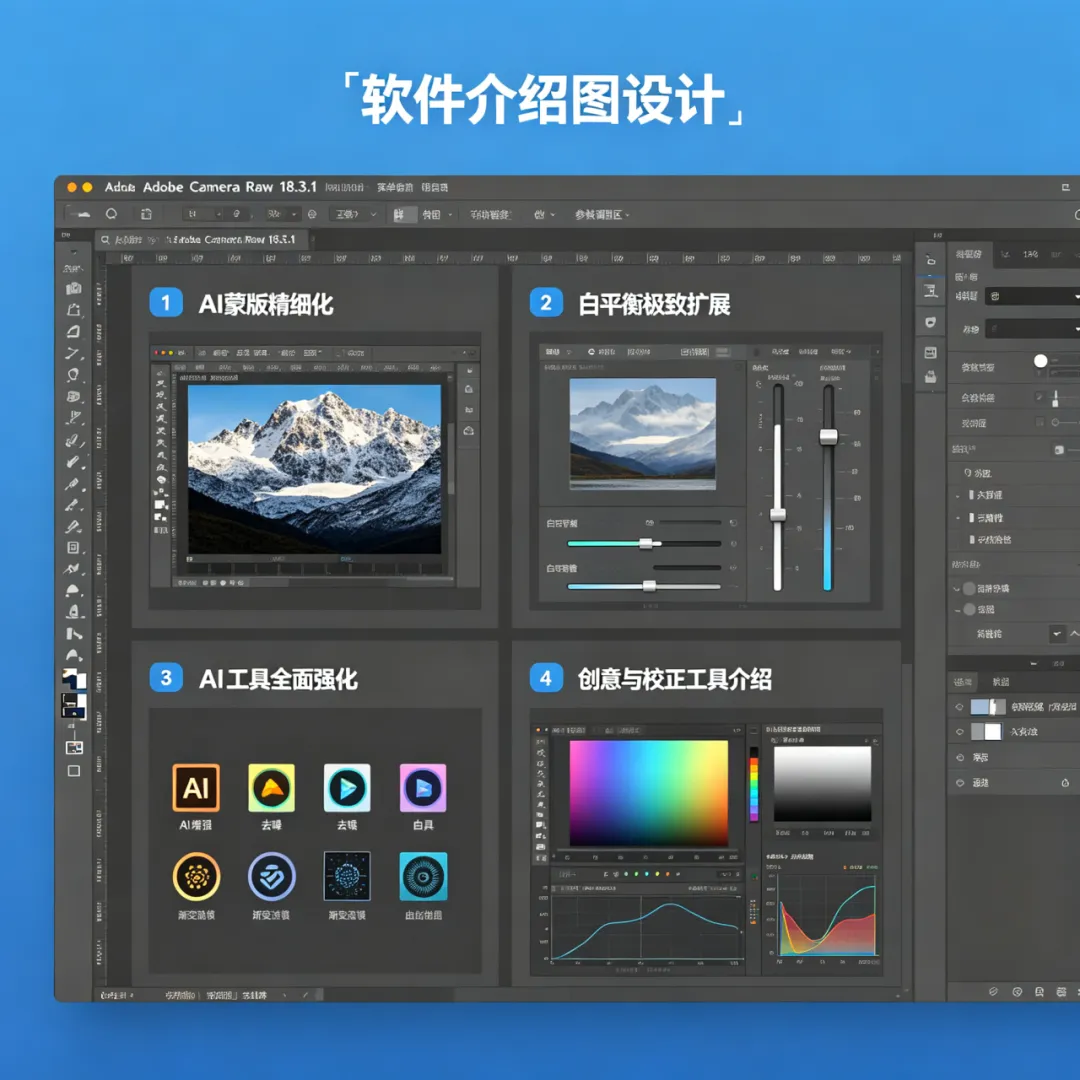Screen dimensions: 1080x1080
Task: Click the blue tone curve graph
Action: pos(645,926)
